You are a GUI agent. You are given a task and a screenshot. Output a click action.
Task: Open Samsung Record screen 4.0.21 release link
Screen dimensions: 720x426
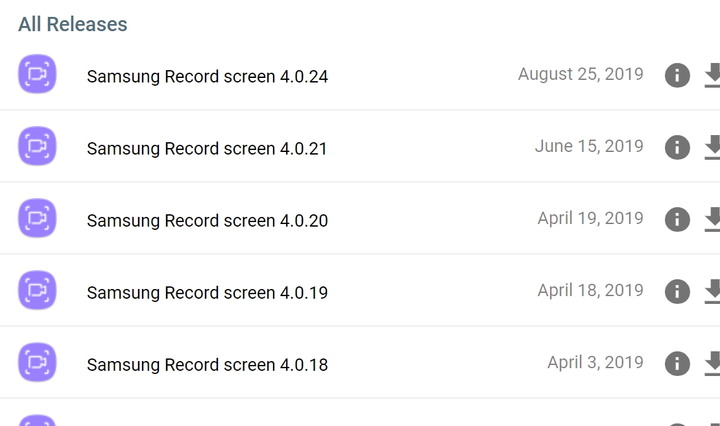(207, 148)
